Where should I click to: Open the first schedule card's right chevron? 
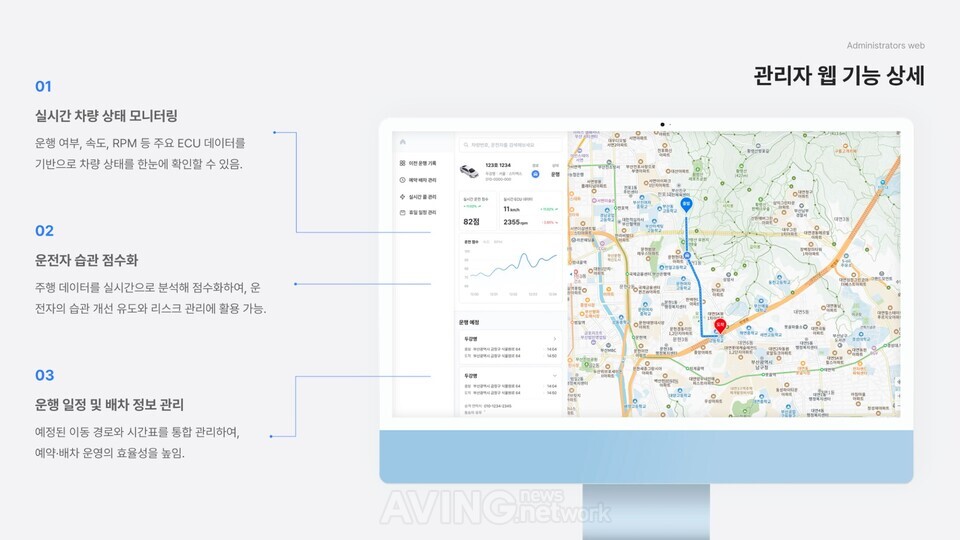(555, 339)
